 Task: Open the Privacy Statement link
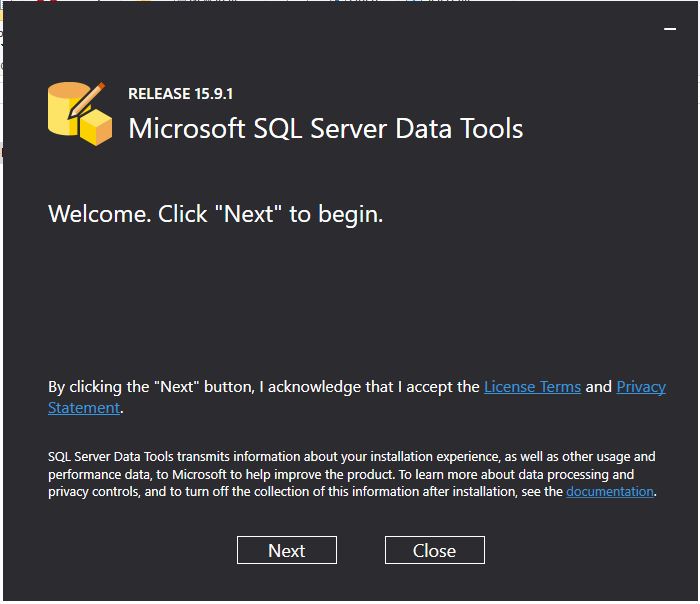click(641, 387)
